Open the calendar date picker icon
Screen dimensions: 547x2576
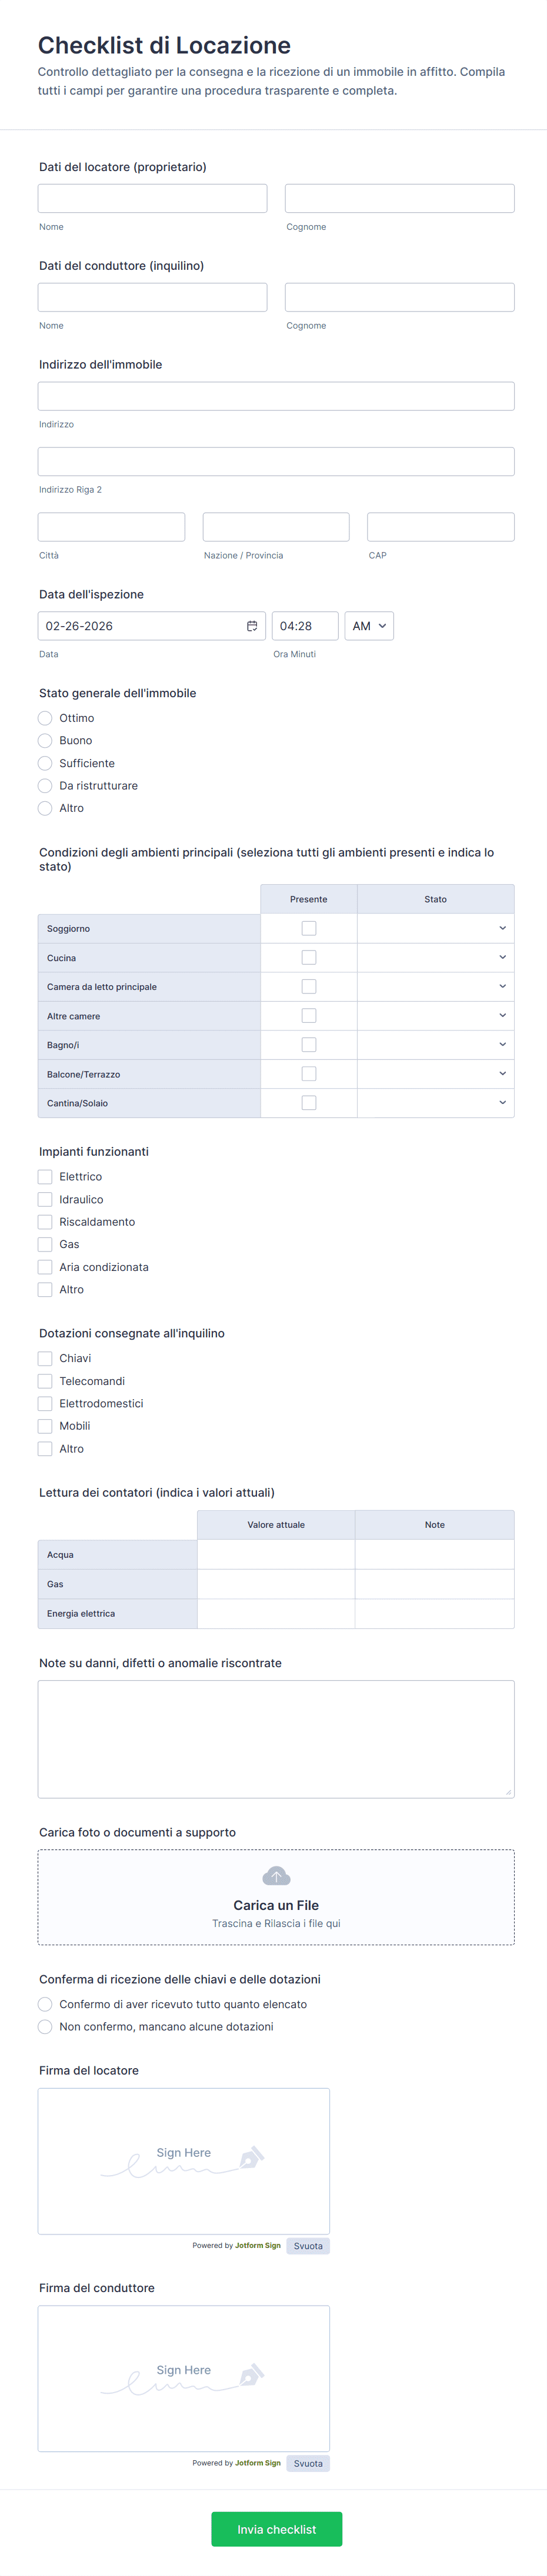point(252,626)
